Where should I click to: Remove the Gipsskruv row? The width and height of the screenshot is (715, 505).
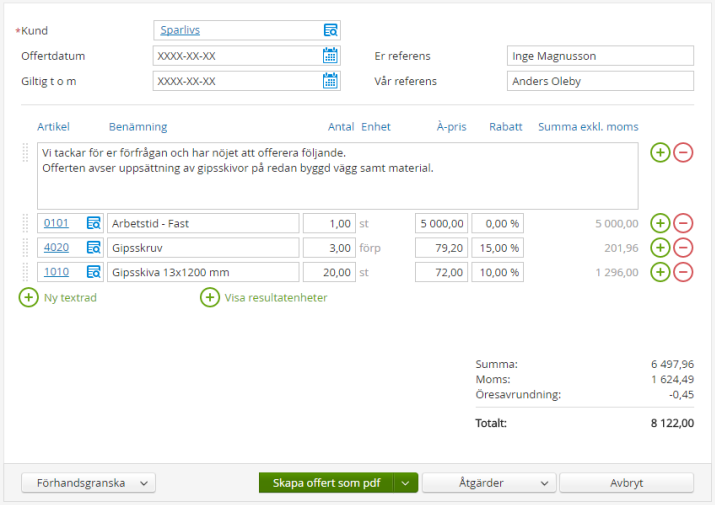pyautogui.click(x=683, y=247)
